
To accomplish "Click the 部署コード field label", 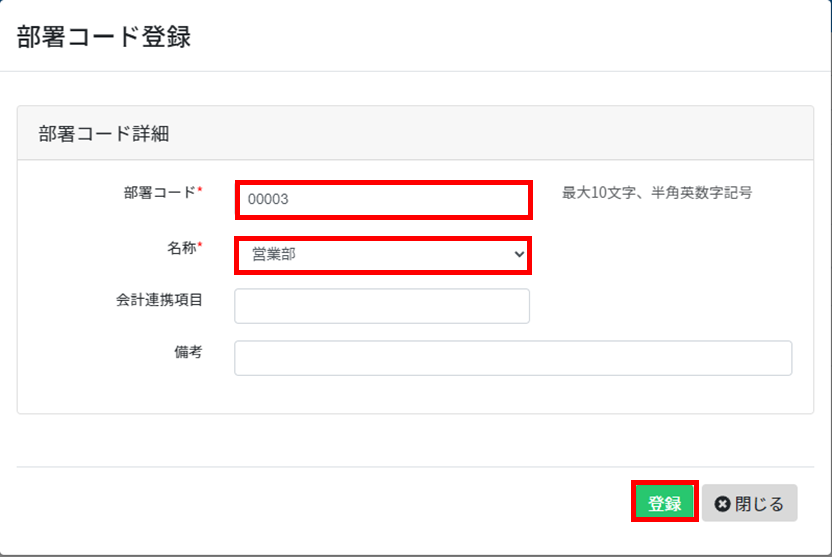I will [160, 193].
